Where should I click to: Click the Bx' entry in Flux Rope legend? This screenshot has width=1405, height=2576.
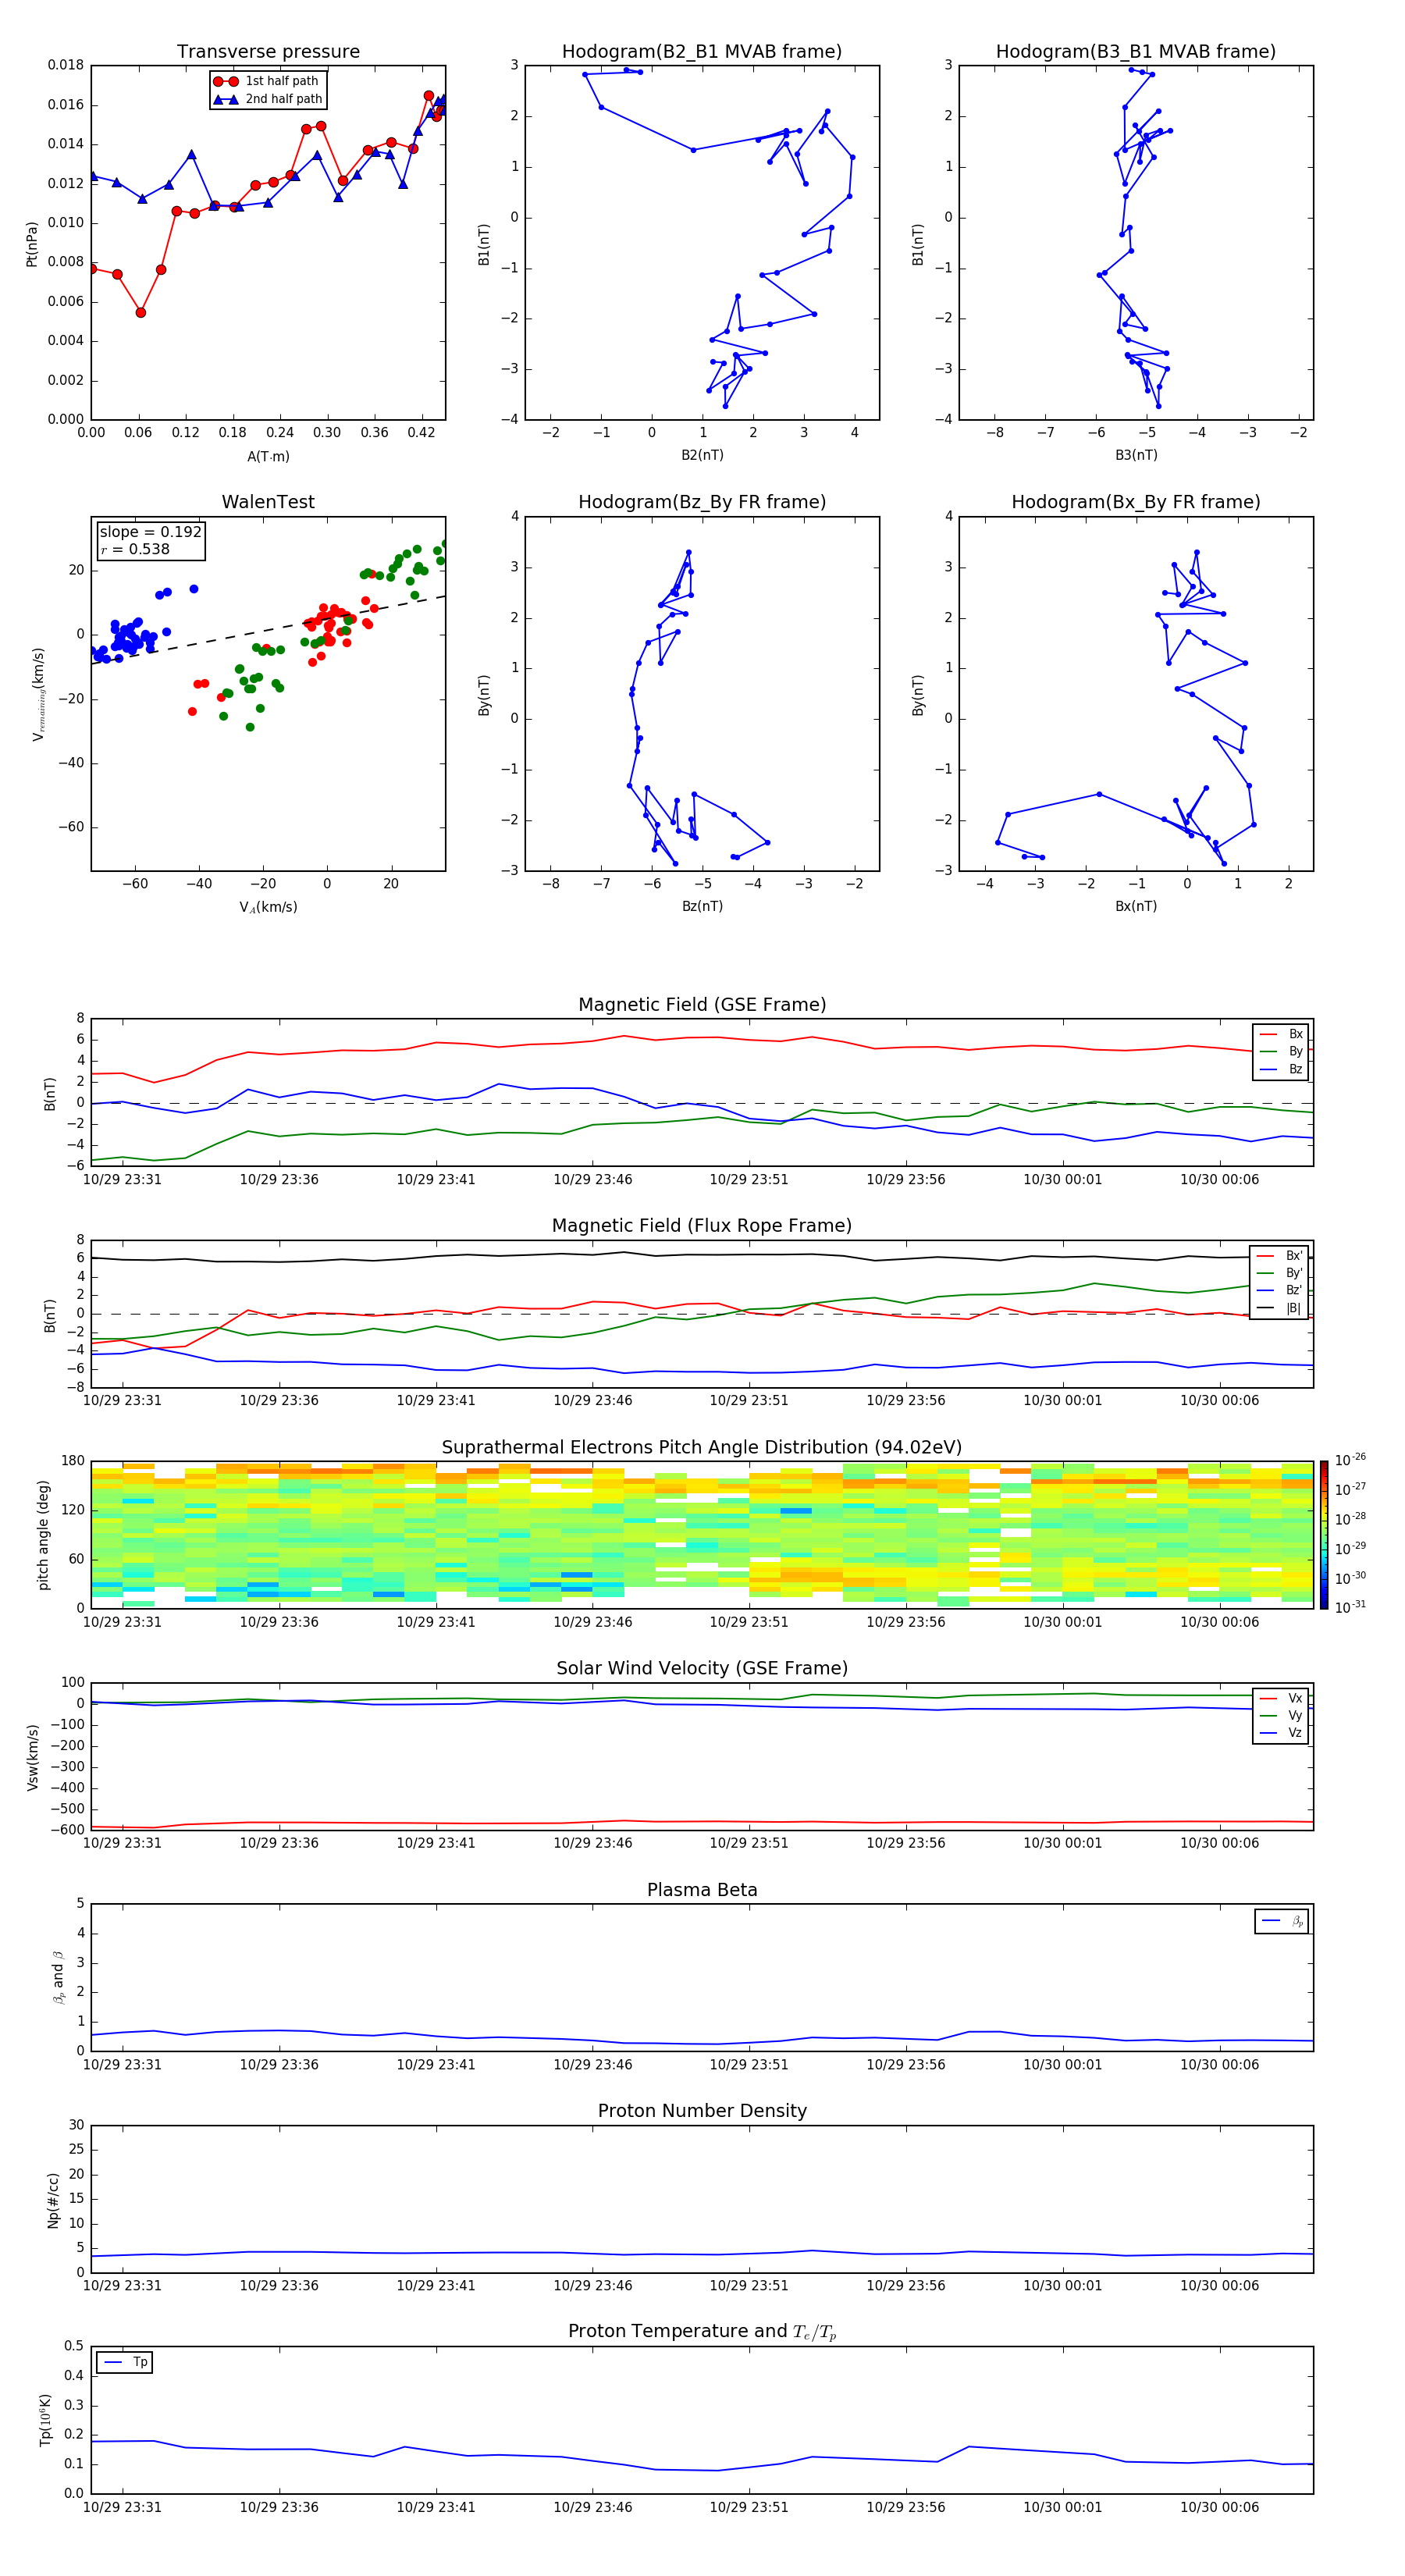[1280, 1256]
